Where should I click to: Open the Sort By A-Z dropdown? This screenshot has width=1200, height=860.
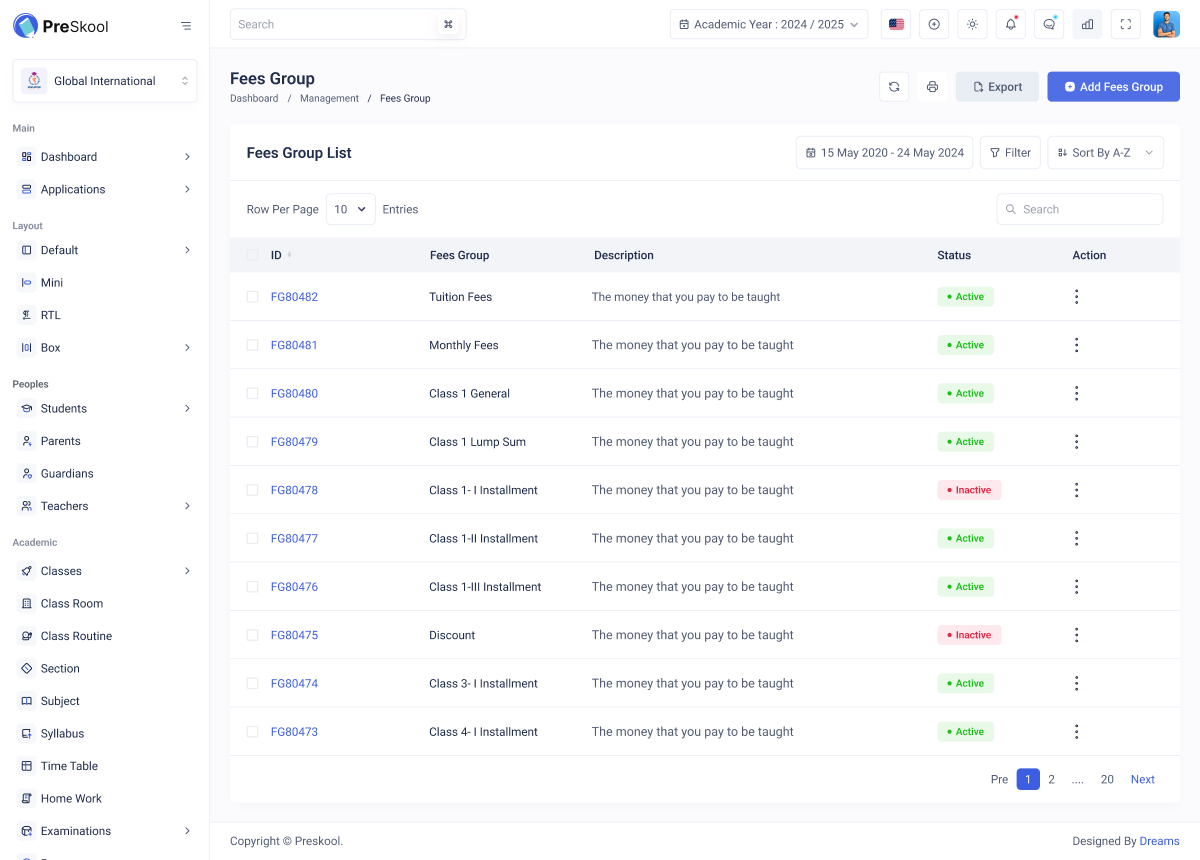tap(1105, 153)
